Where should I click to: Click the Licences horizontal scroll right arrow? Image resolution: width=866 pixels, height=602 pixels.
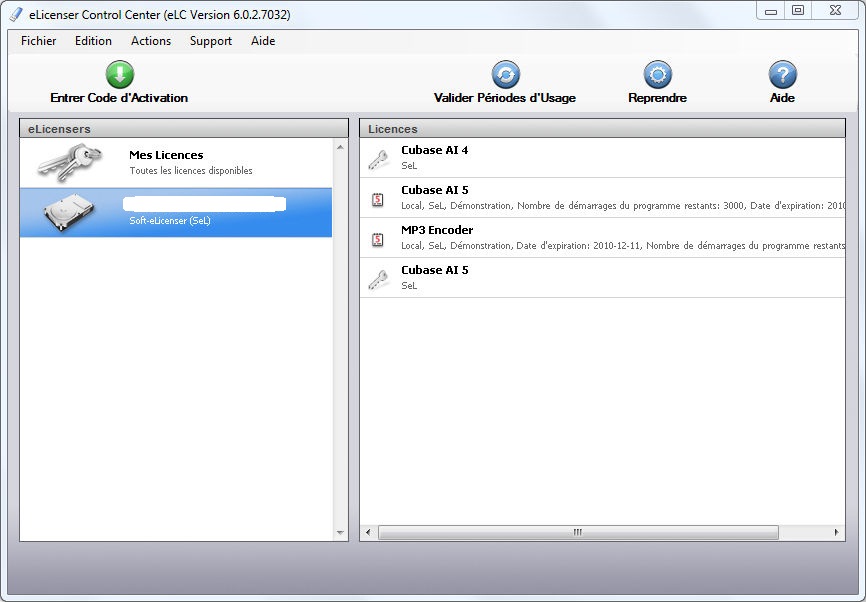[836, 532]
